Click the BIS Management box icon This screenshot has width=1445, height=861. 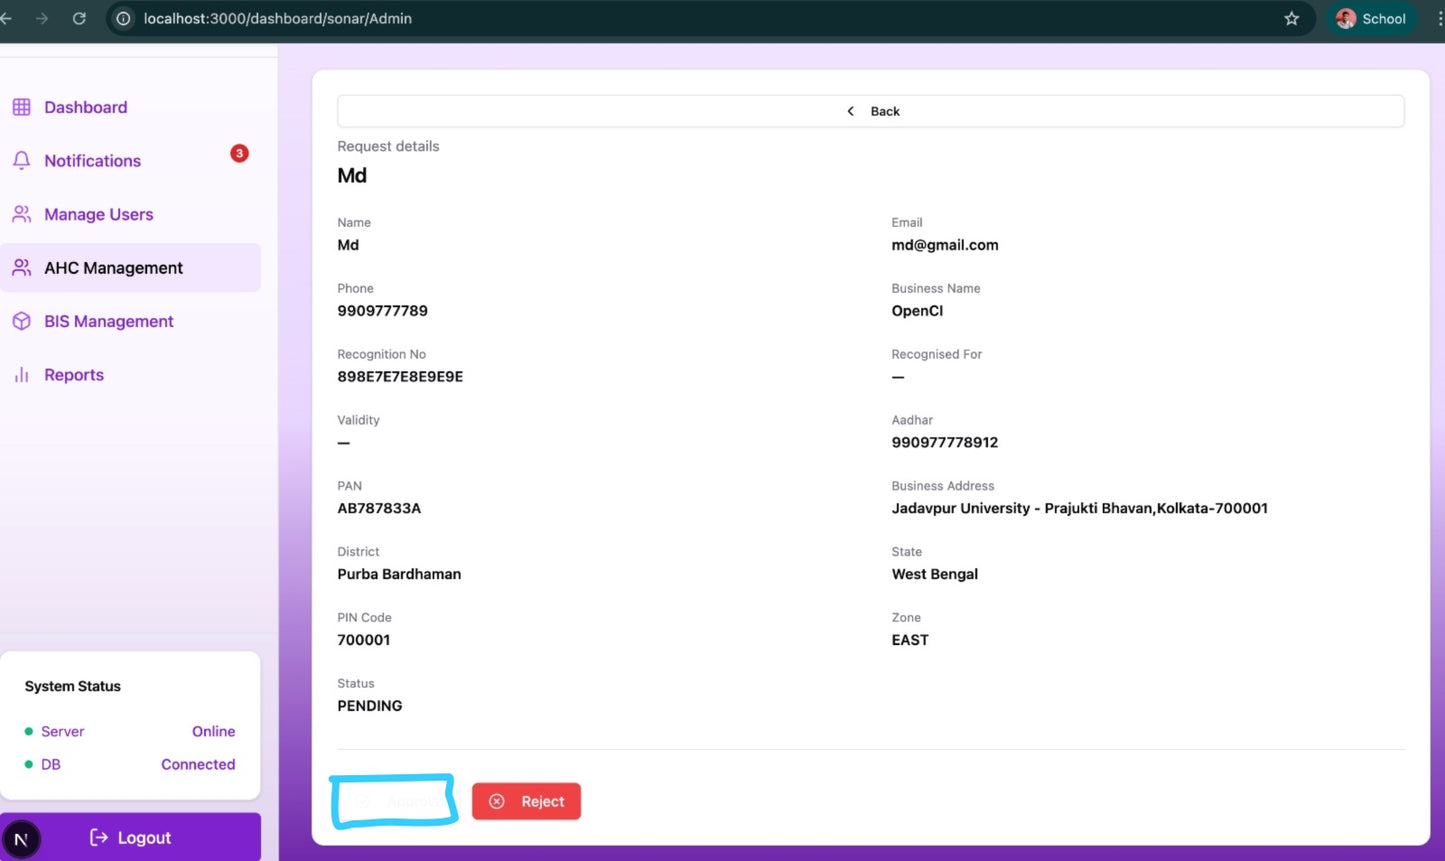(21, 321)
